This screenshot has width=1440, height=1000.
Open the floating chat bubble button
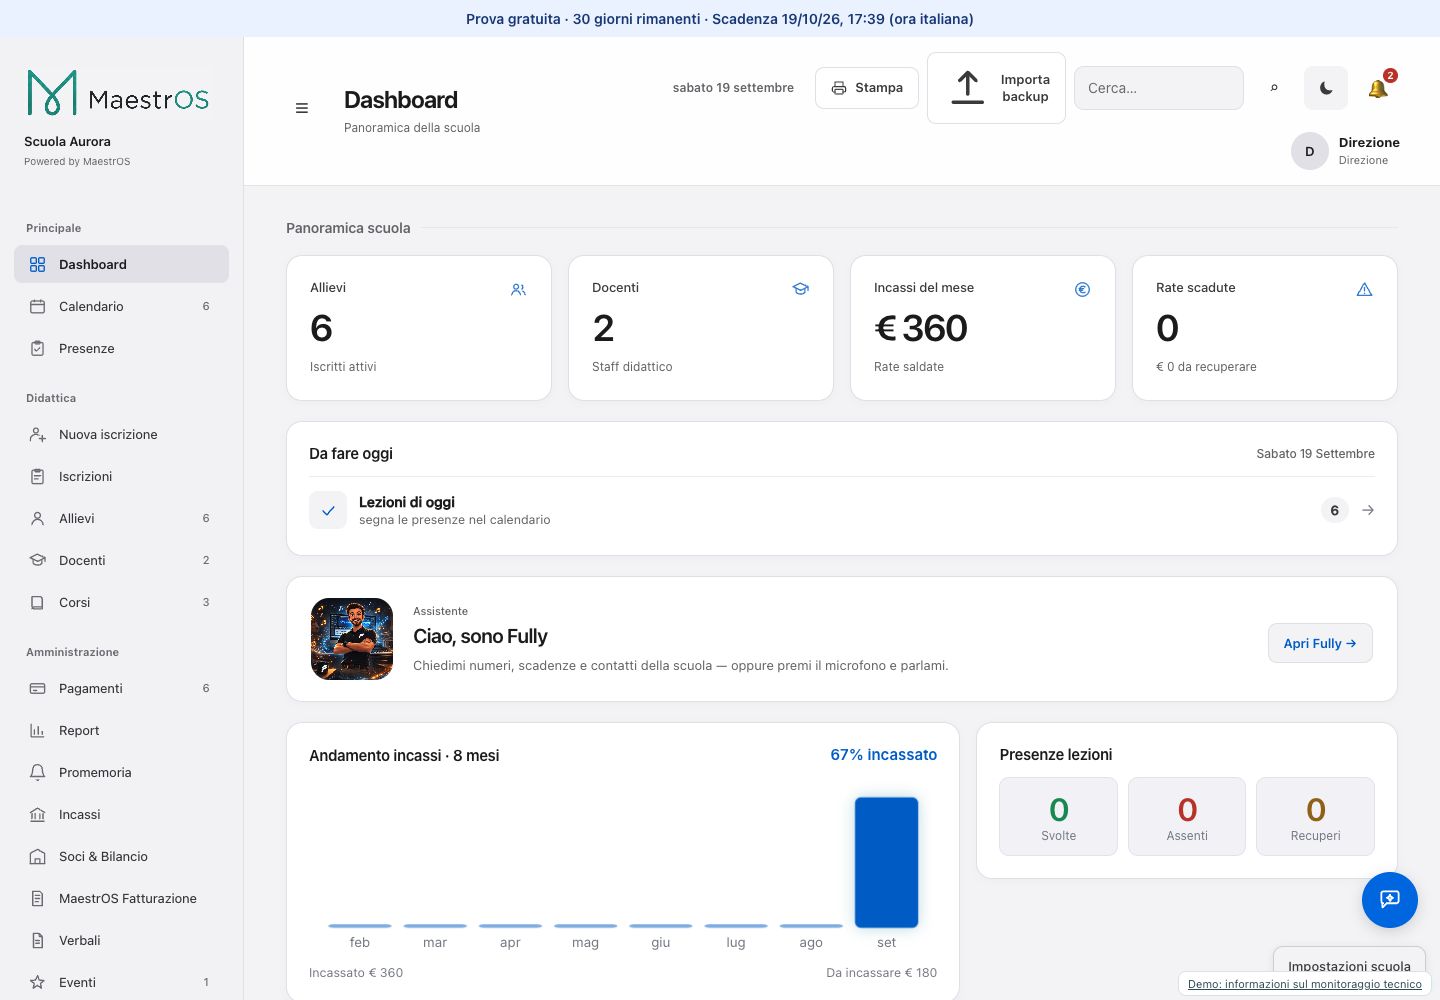[x=1390, y=900]
